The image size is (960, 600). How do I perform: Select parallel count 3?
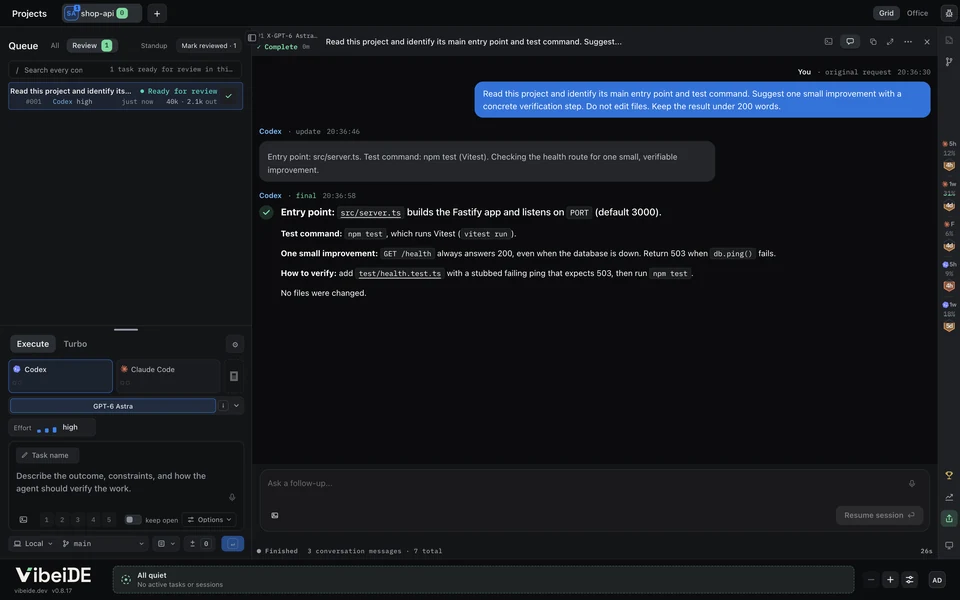pos(77,519)
